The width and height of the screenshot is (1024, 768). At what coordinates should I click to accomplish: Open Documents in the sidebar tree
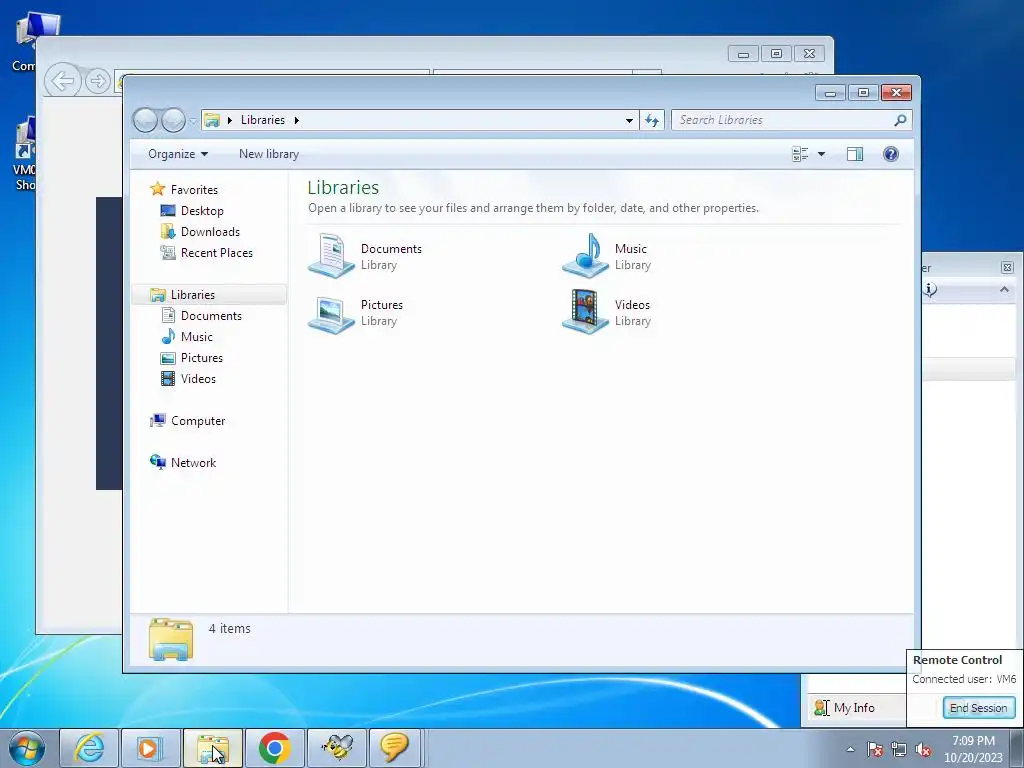211,315
